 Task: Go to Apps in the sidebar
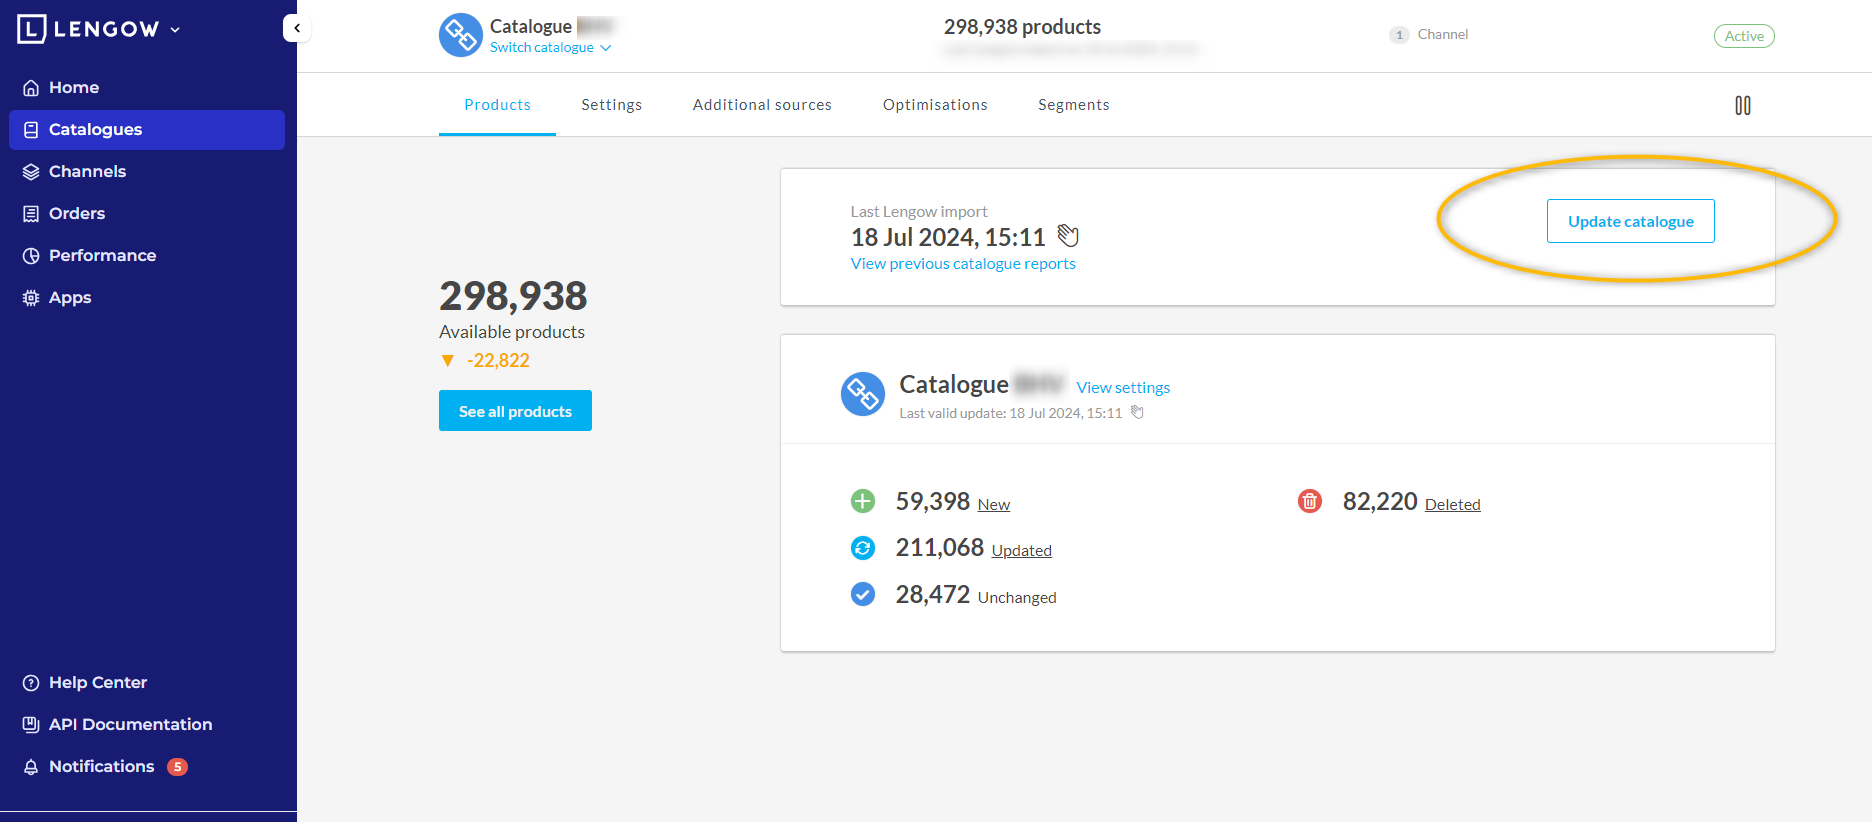click(x=69, y=297)
